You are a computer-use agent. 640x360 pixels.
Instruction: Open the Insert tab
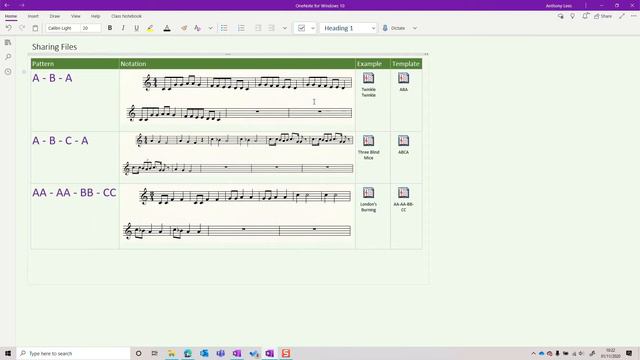(33, 16)
